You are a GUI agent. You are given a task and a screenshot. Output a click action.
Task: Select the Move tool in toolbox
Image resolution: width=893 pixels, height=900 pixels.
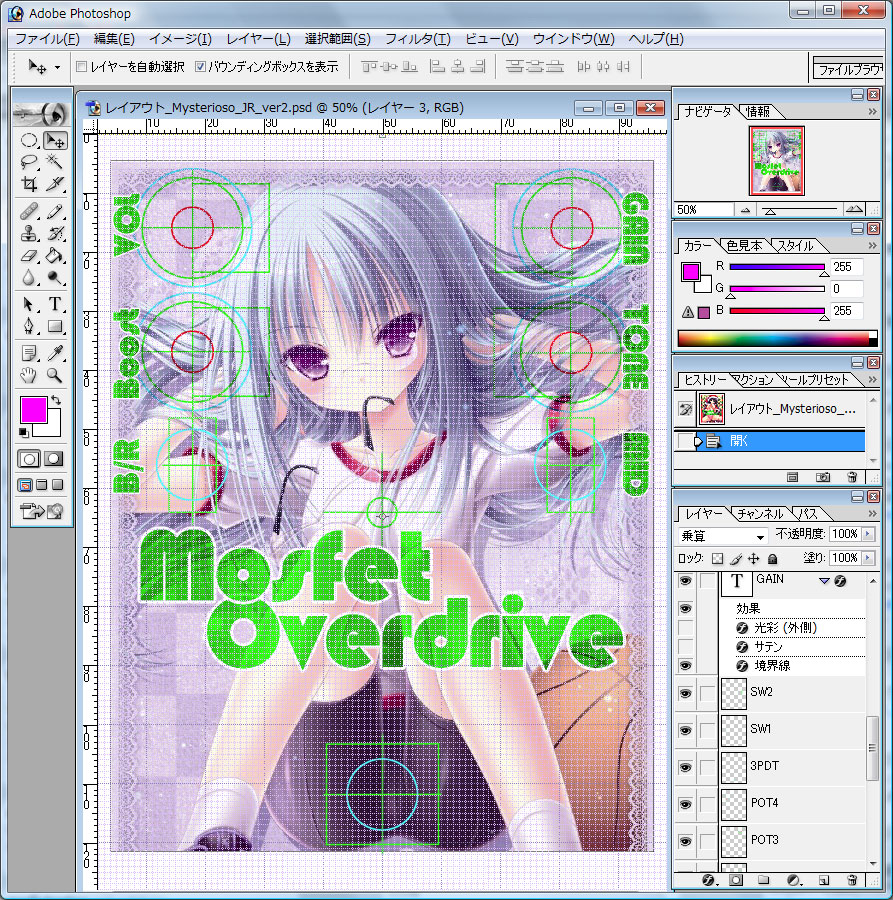point(55,141)
